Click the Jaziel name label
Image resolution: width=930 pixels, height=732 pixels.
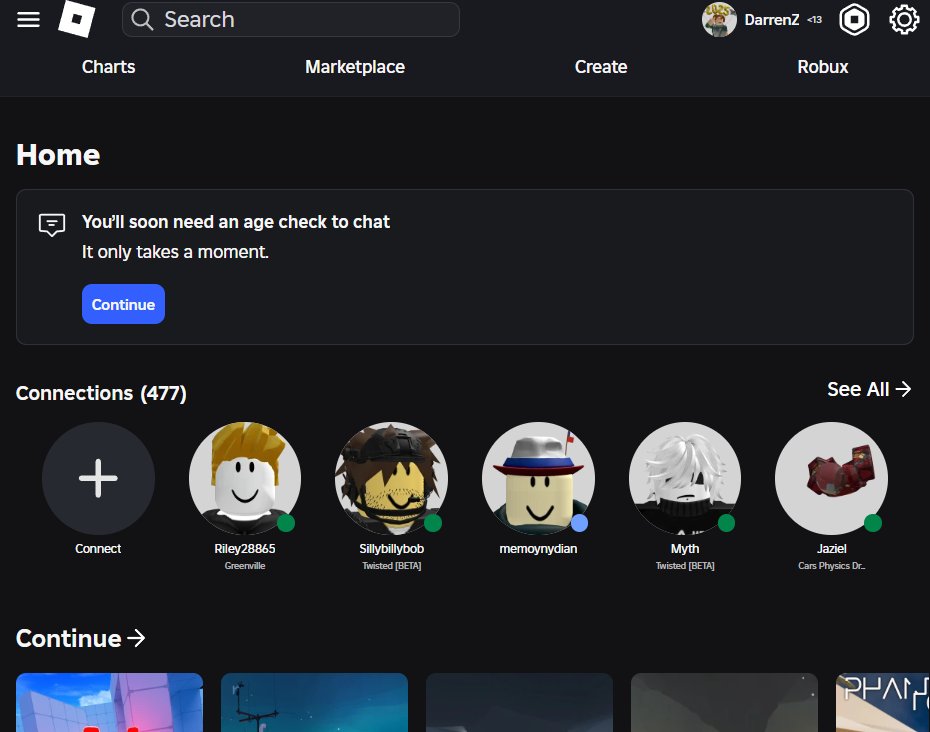pyautogui.click(x=832, y=549)
